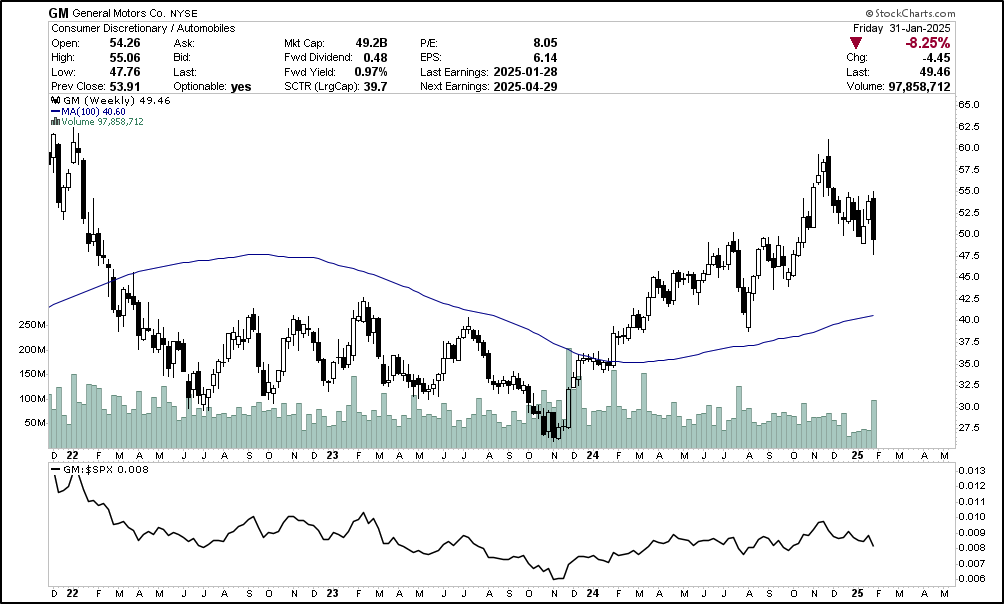Click the 27.5 price axis label

coord(969,427)
